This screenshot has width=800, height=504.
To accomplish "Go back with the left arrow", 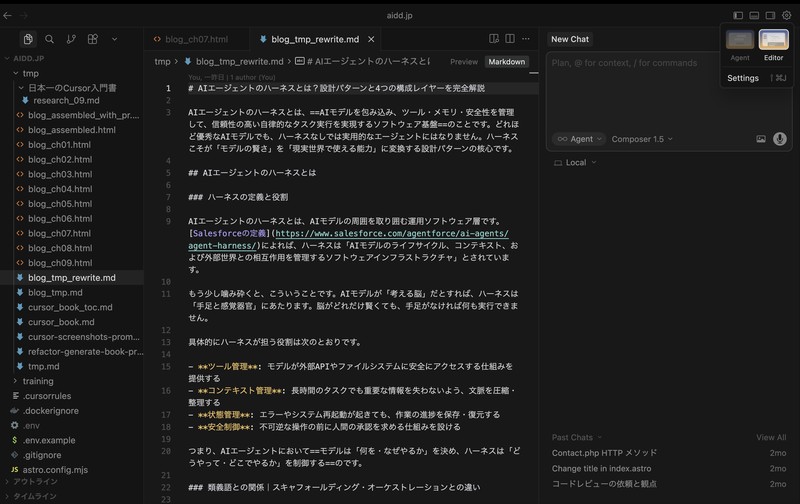I will coord(8,15).
